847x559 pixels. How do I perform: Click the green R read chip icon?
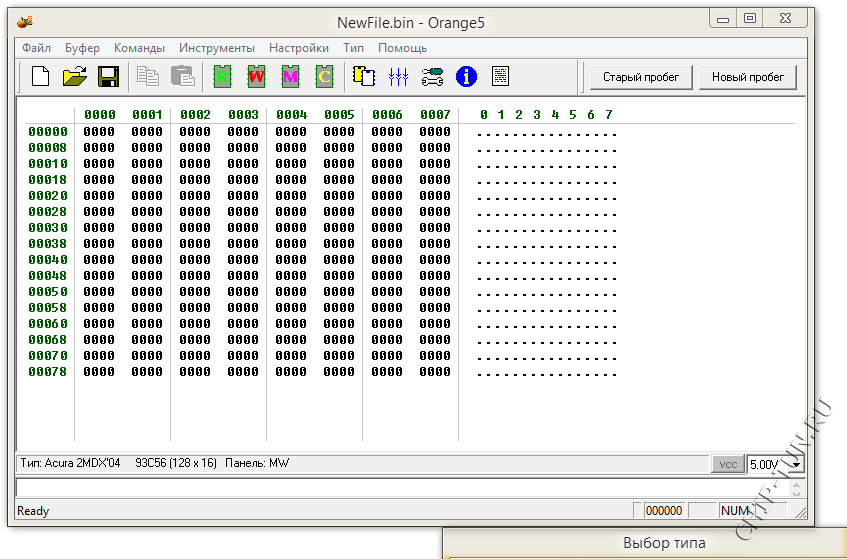click(222, 76)
